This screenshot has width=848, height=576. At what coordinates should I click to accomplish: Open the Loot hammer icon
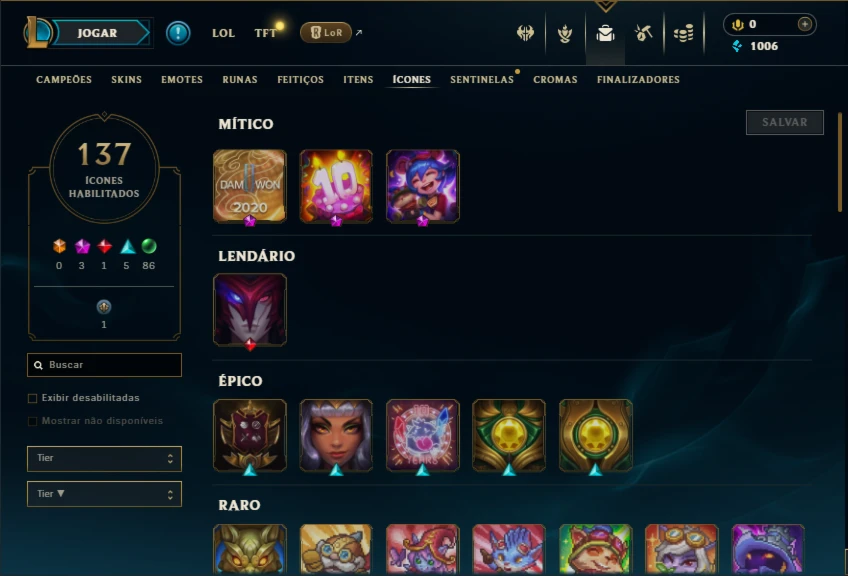[x=644, y=34]
